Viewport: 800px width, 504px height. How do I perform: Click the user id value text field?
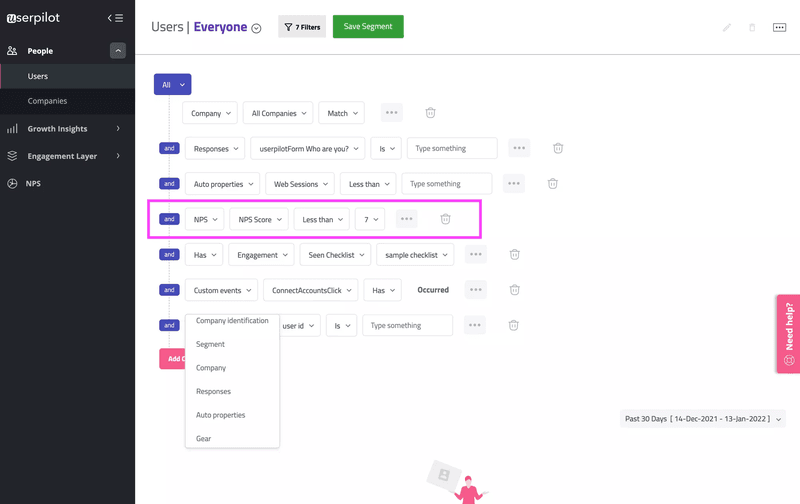[x=408, y=325]
